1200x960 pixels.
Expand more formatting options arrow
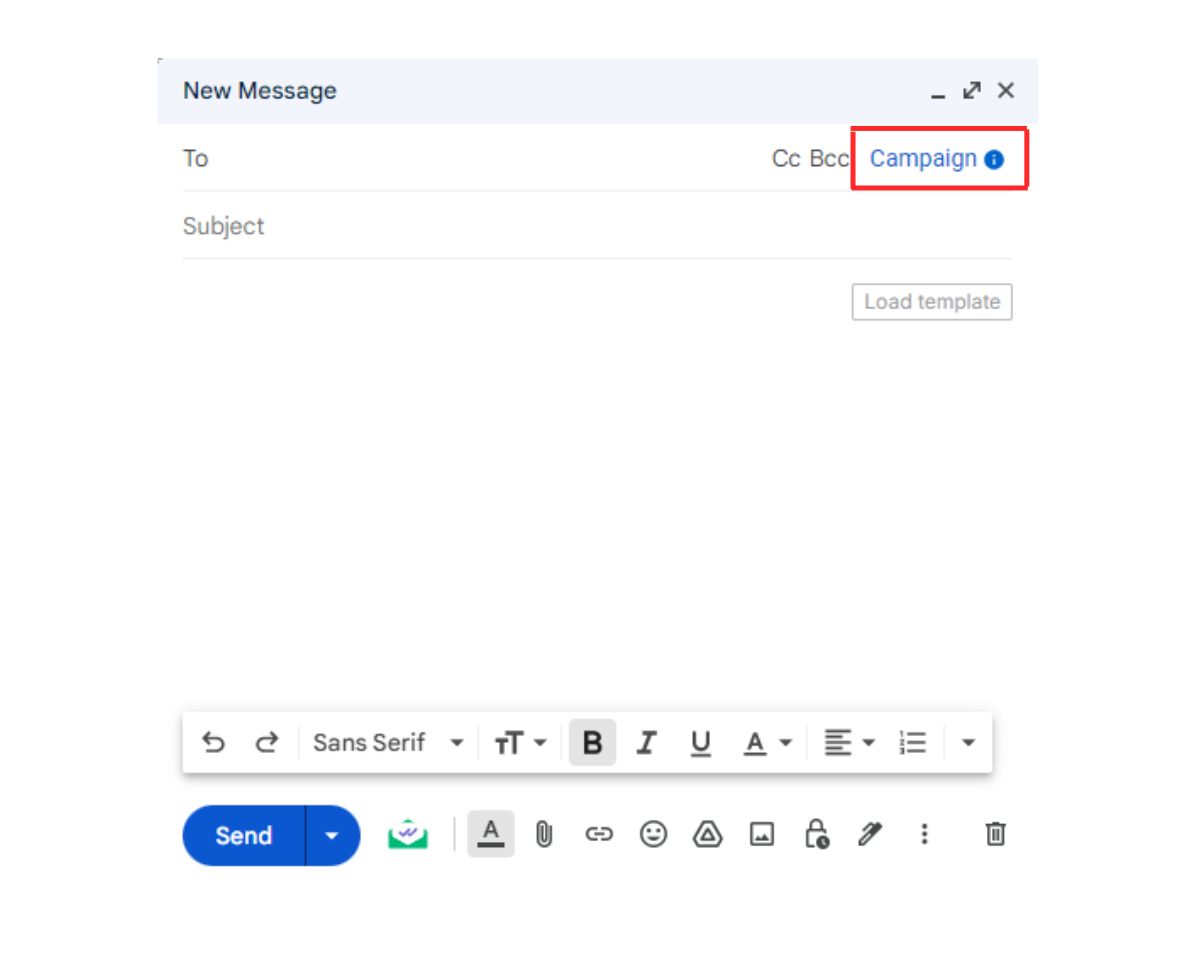click(967, 743)
